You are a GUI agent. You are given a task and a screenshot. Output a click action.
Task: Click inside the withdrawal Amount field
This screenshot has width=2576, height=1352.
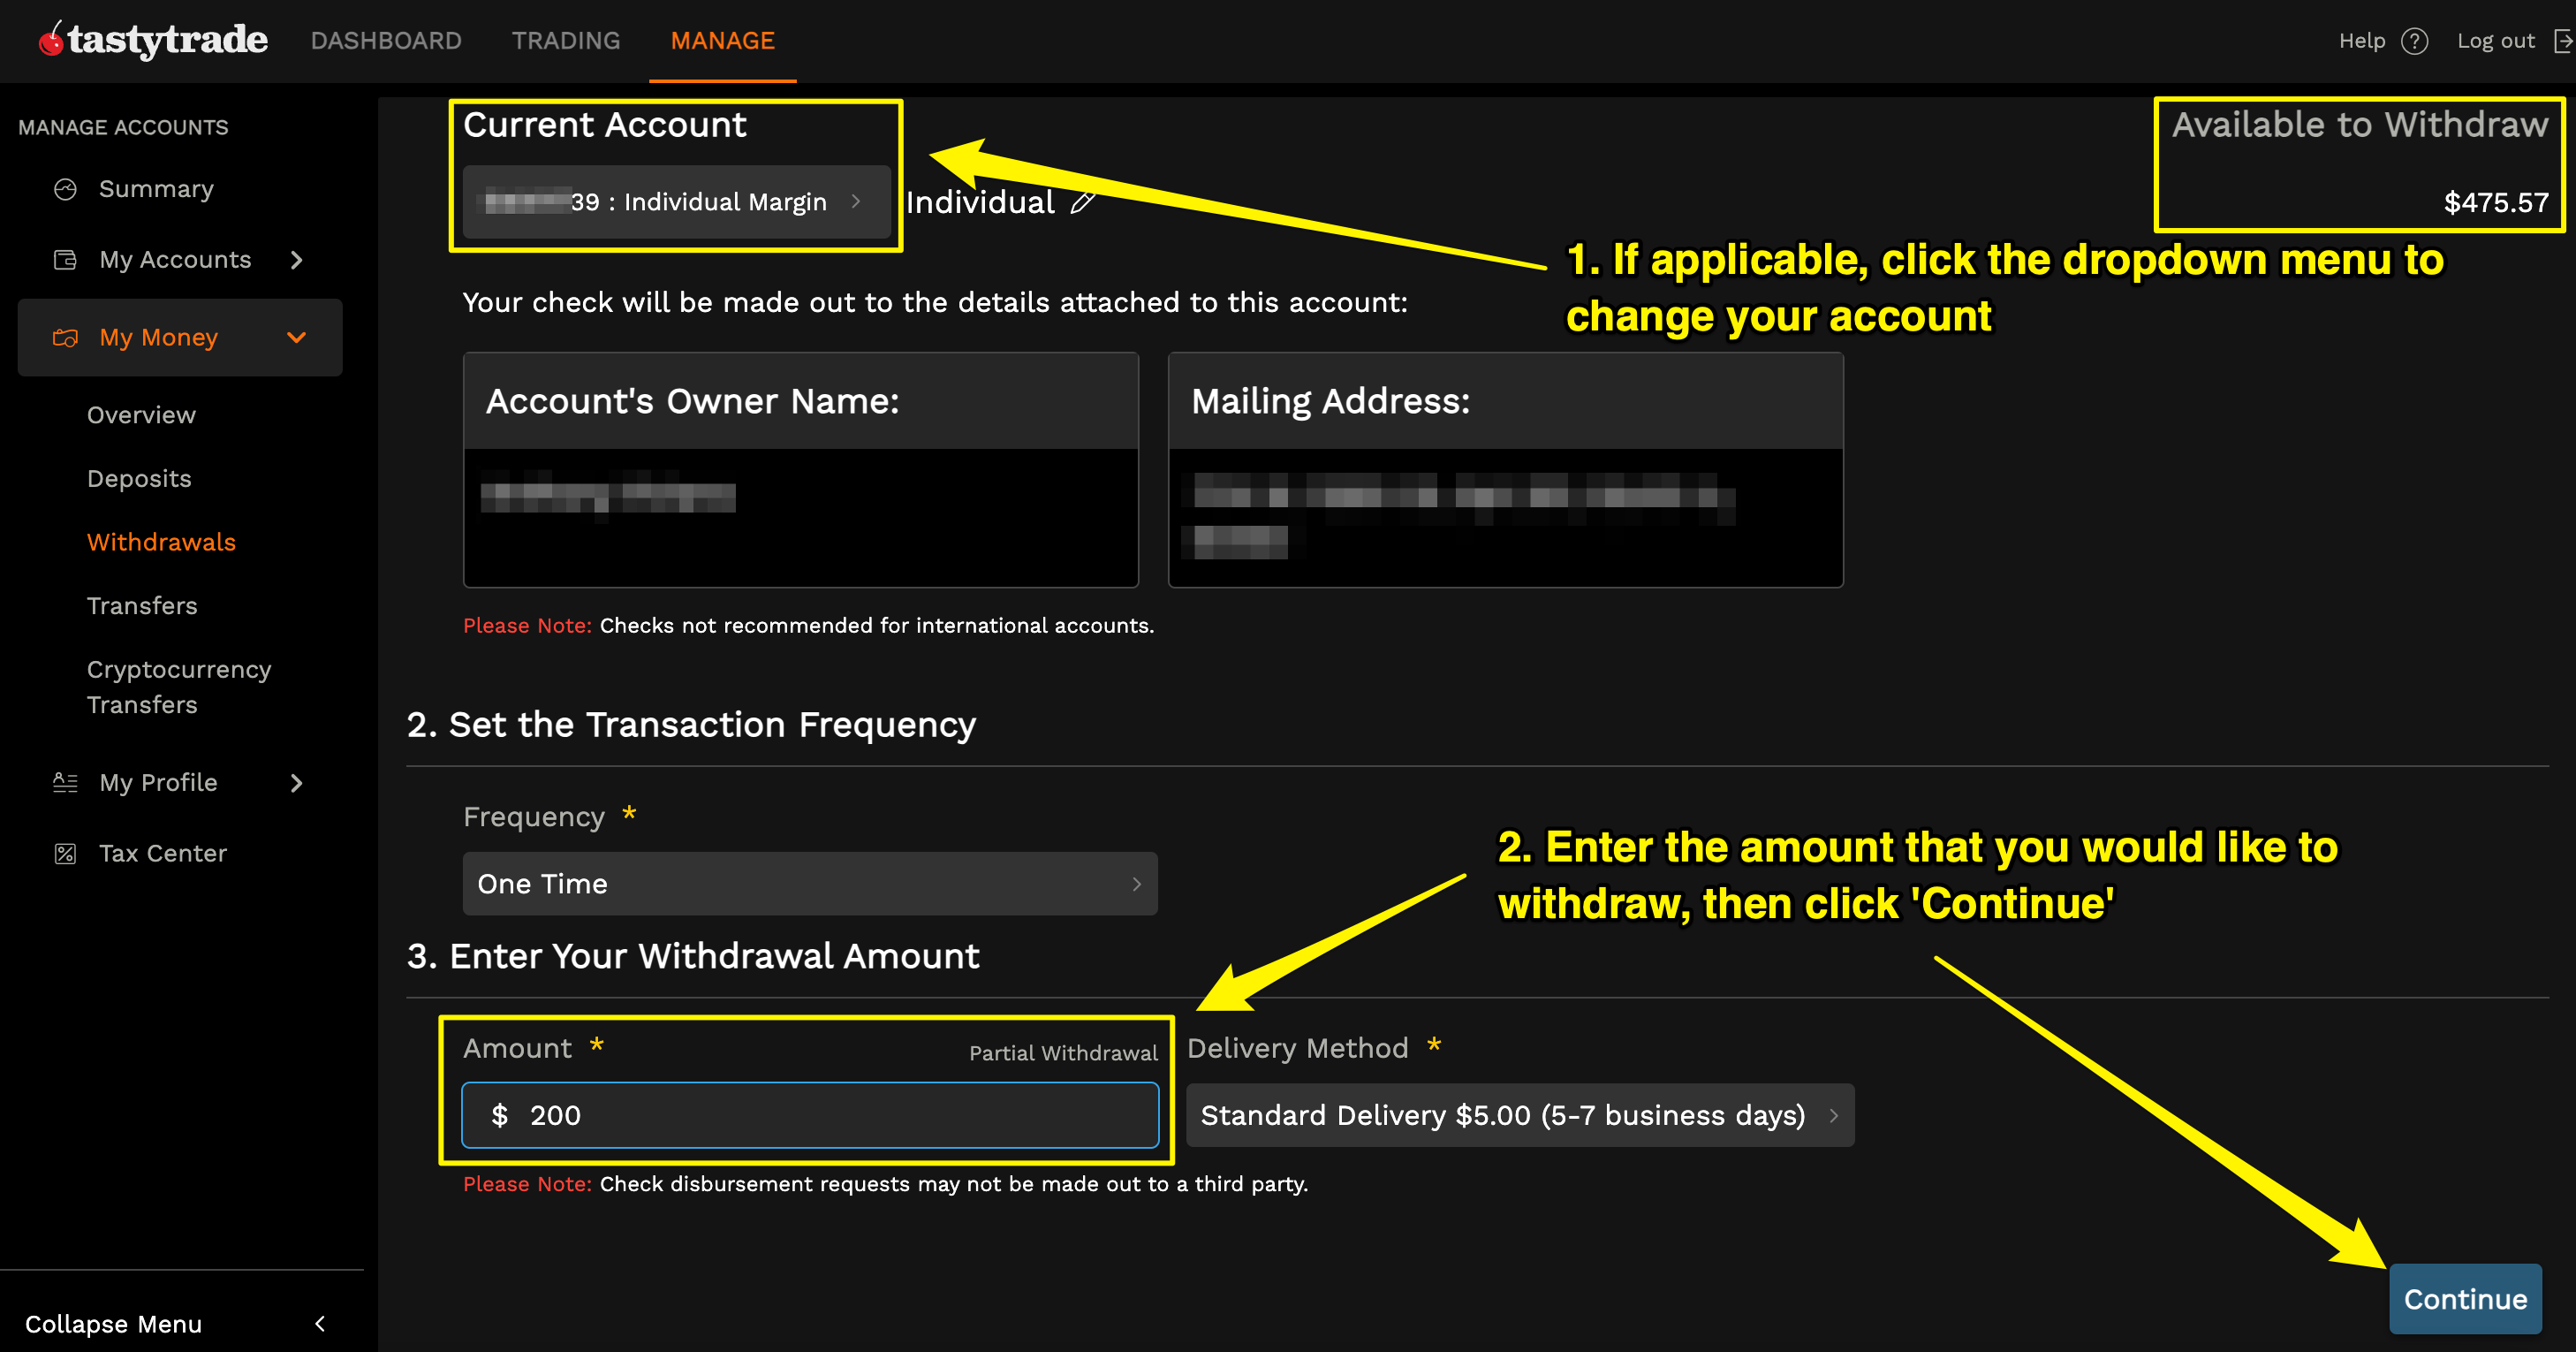tap(812, 1115)
